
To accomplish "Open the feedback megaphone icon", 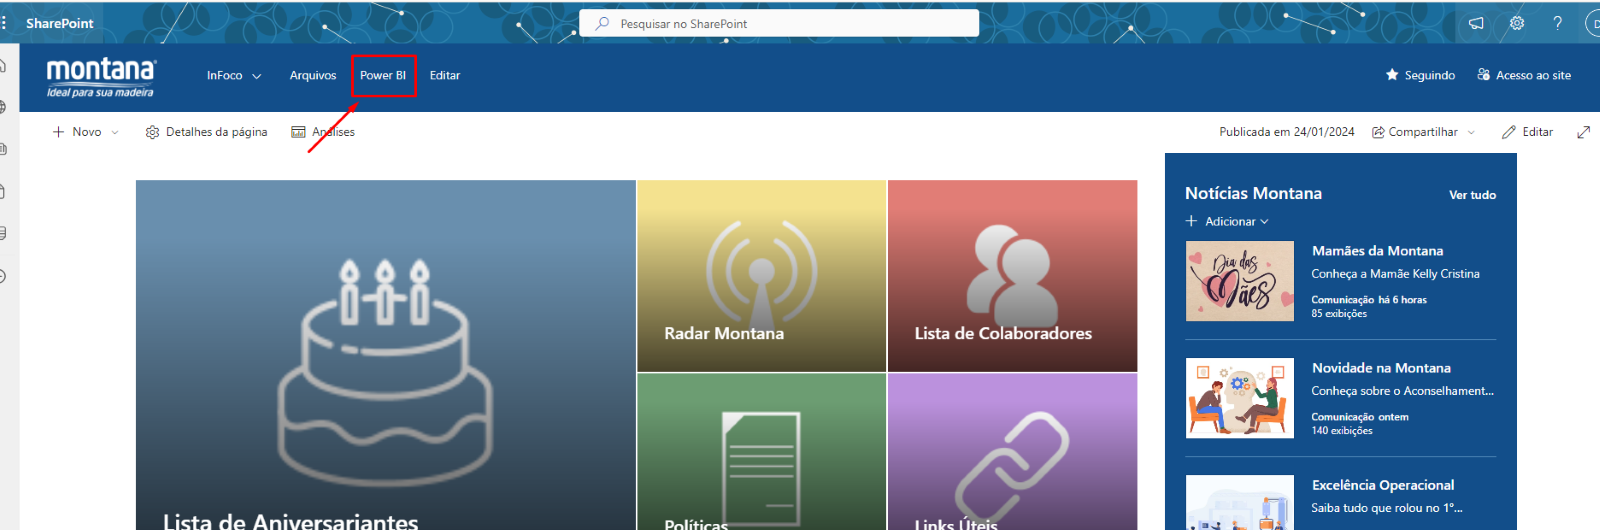I will (1476, 23).
